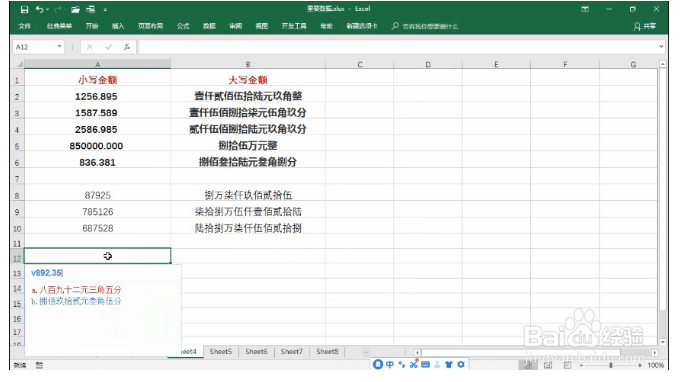The height and width of the screenshot is (382, 683).
Task: Open the Insert Function fx dialog
Action: click(127, 47)
